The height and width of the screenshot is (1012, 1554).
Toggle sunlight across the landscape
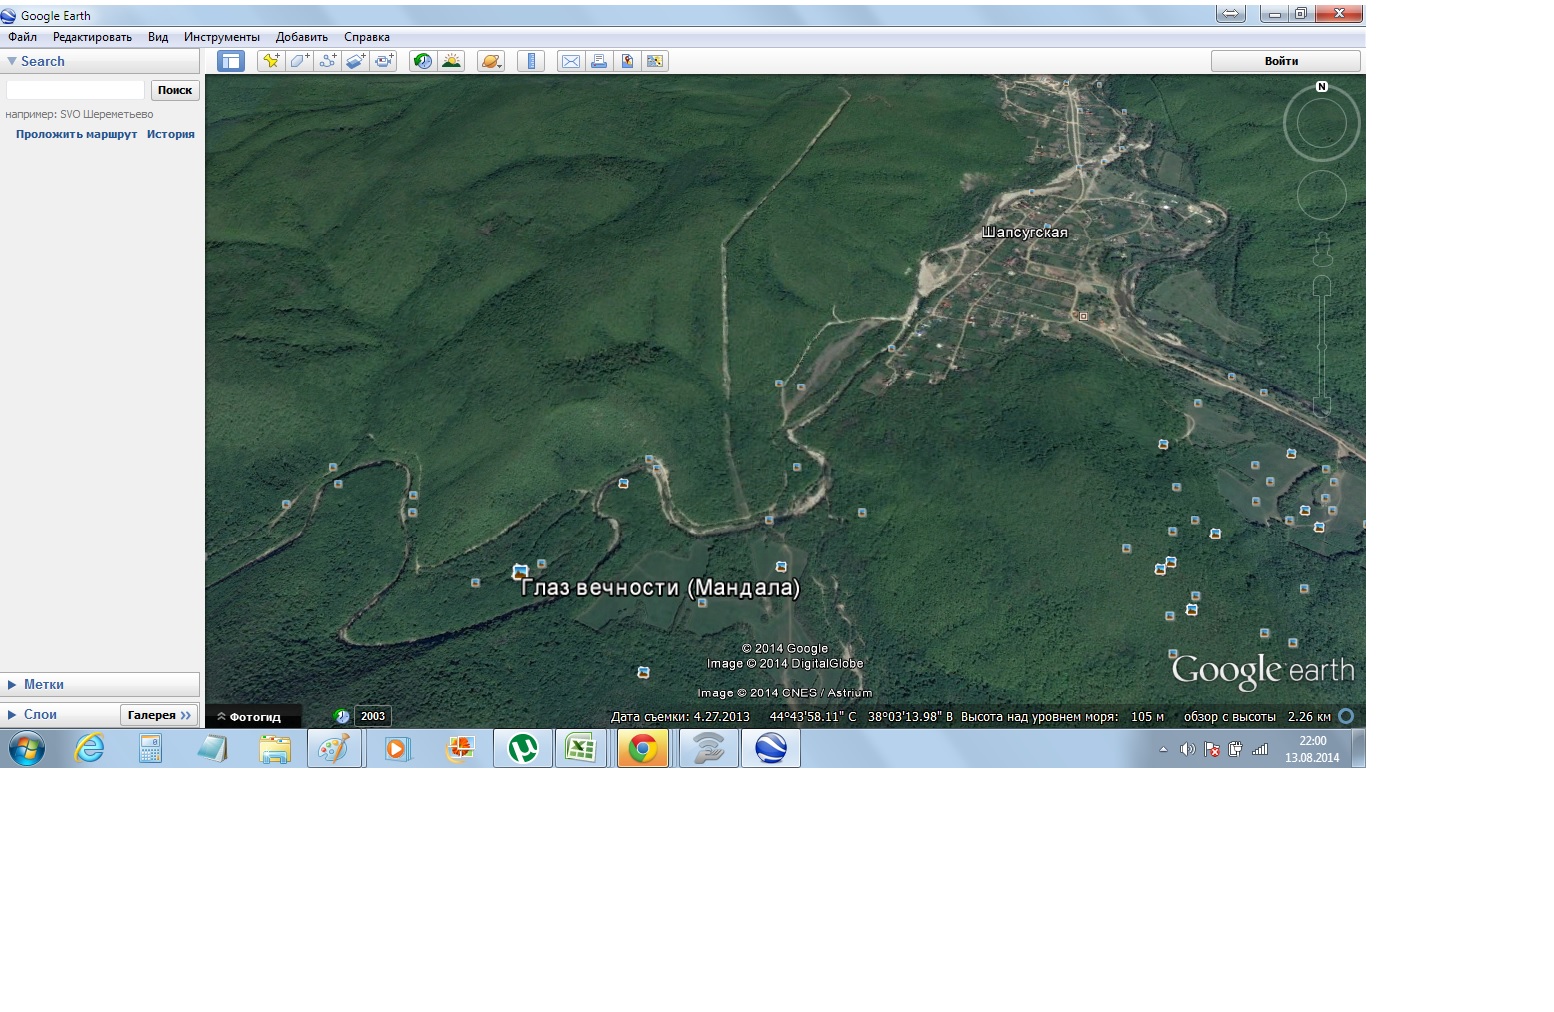click(x=451, y=61)
